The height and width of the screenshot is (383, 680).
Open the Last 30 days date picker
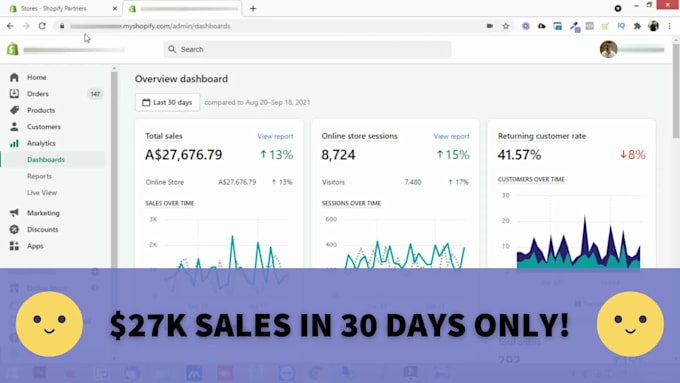point(167,102)
